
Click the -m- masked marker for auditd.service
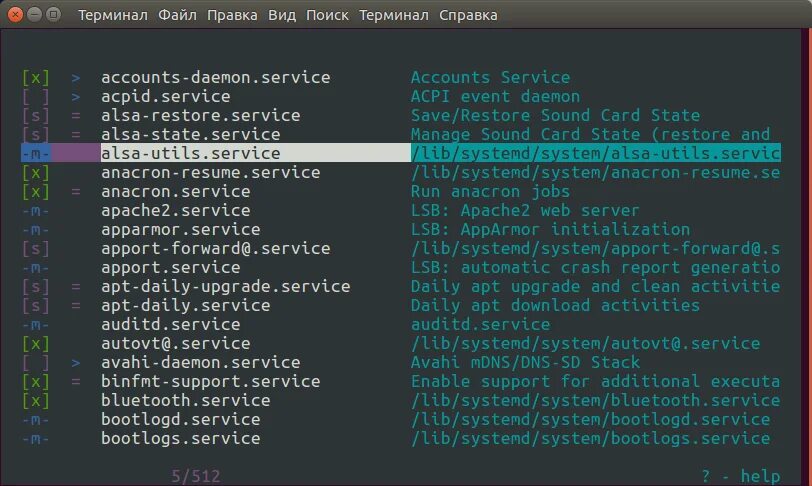[36, 325]
